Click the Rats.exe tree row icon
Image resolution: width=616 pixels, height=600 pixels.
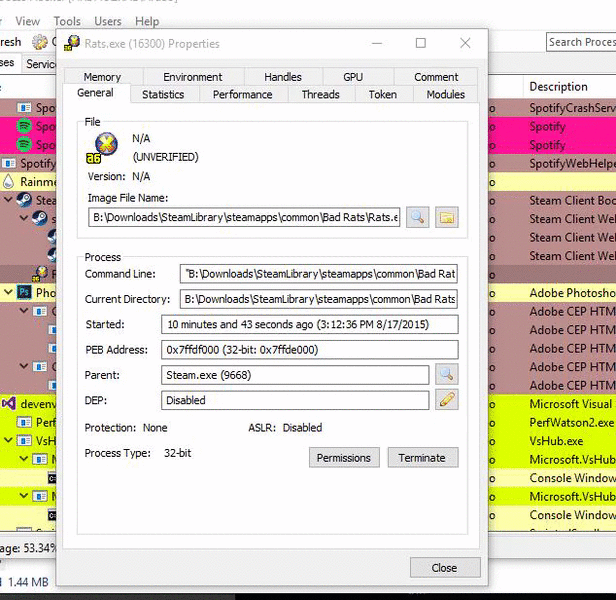(40, 273)
